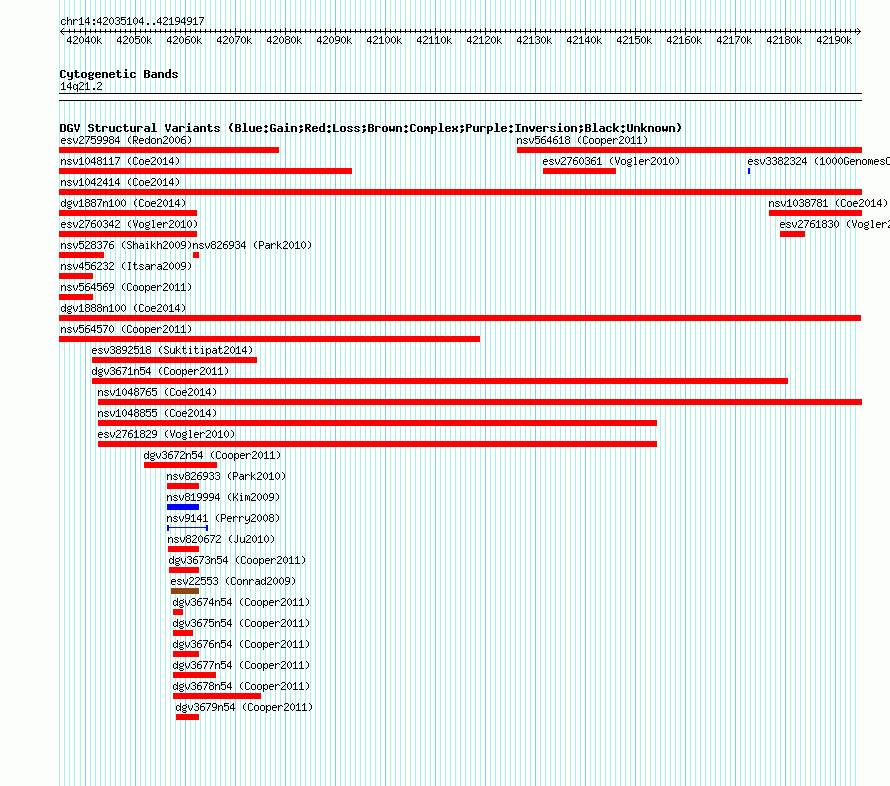Click esv22553 (Conrad2009) label

click(233, 581)
